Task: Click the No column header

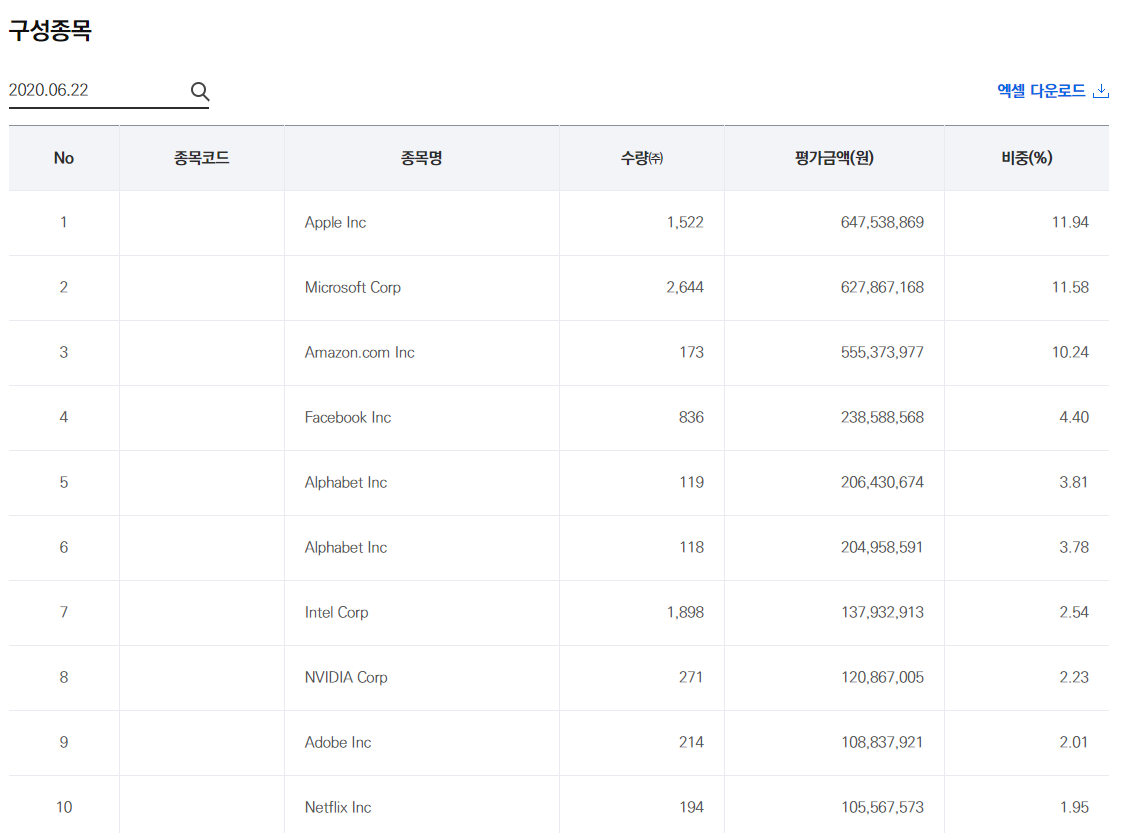Action: tap(63, 158)
